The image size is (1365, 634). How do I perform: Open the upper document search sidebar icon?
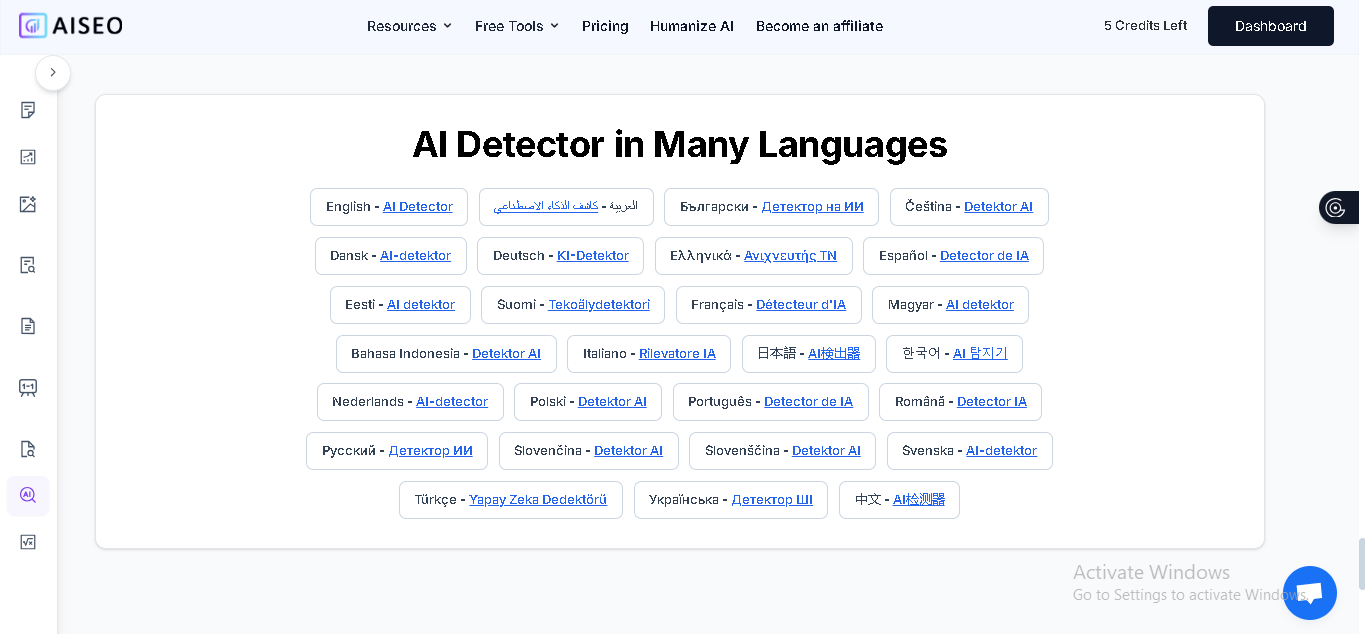click(x=28, y=265)
